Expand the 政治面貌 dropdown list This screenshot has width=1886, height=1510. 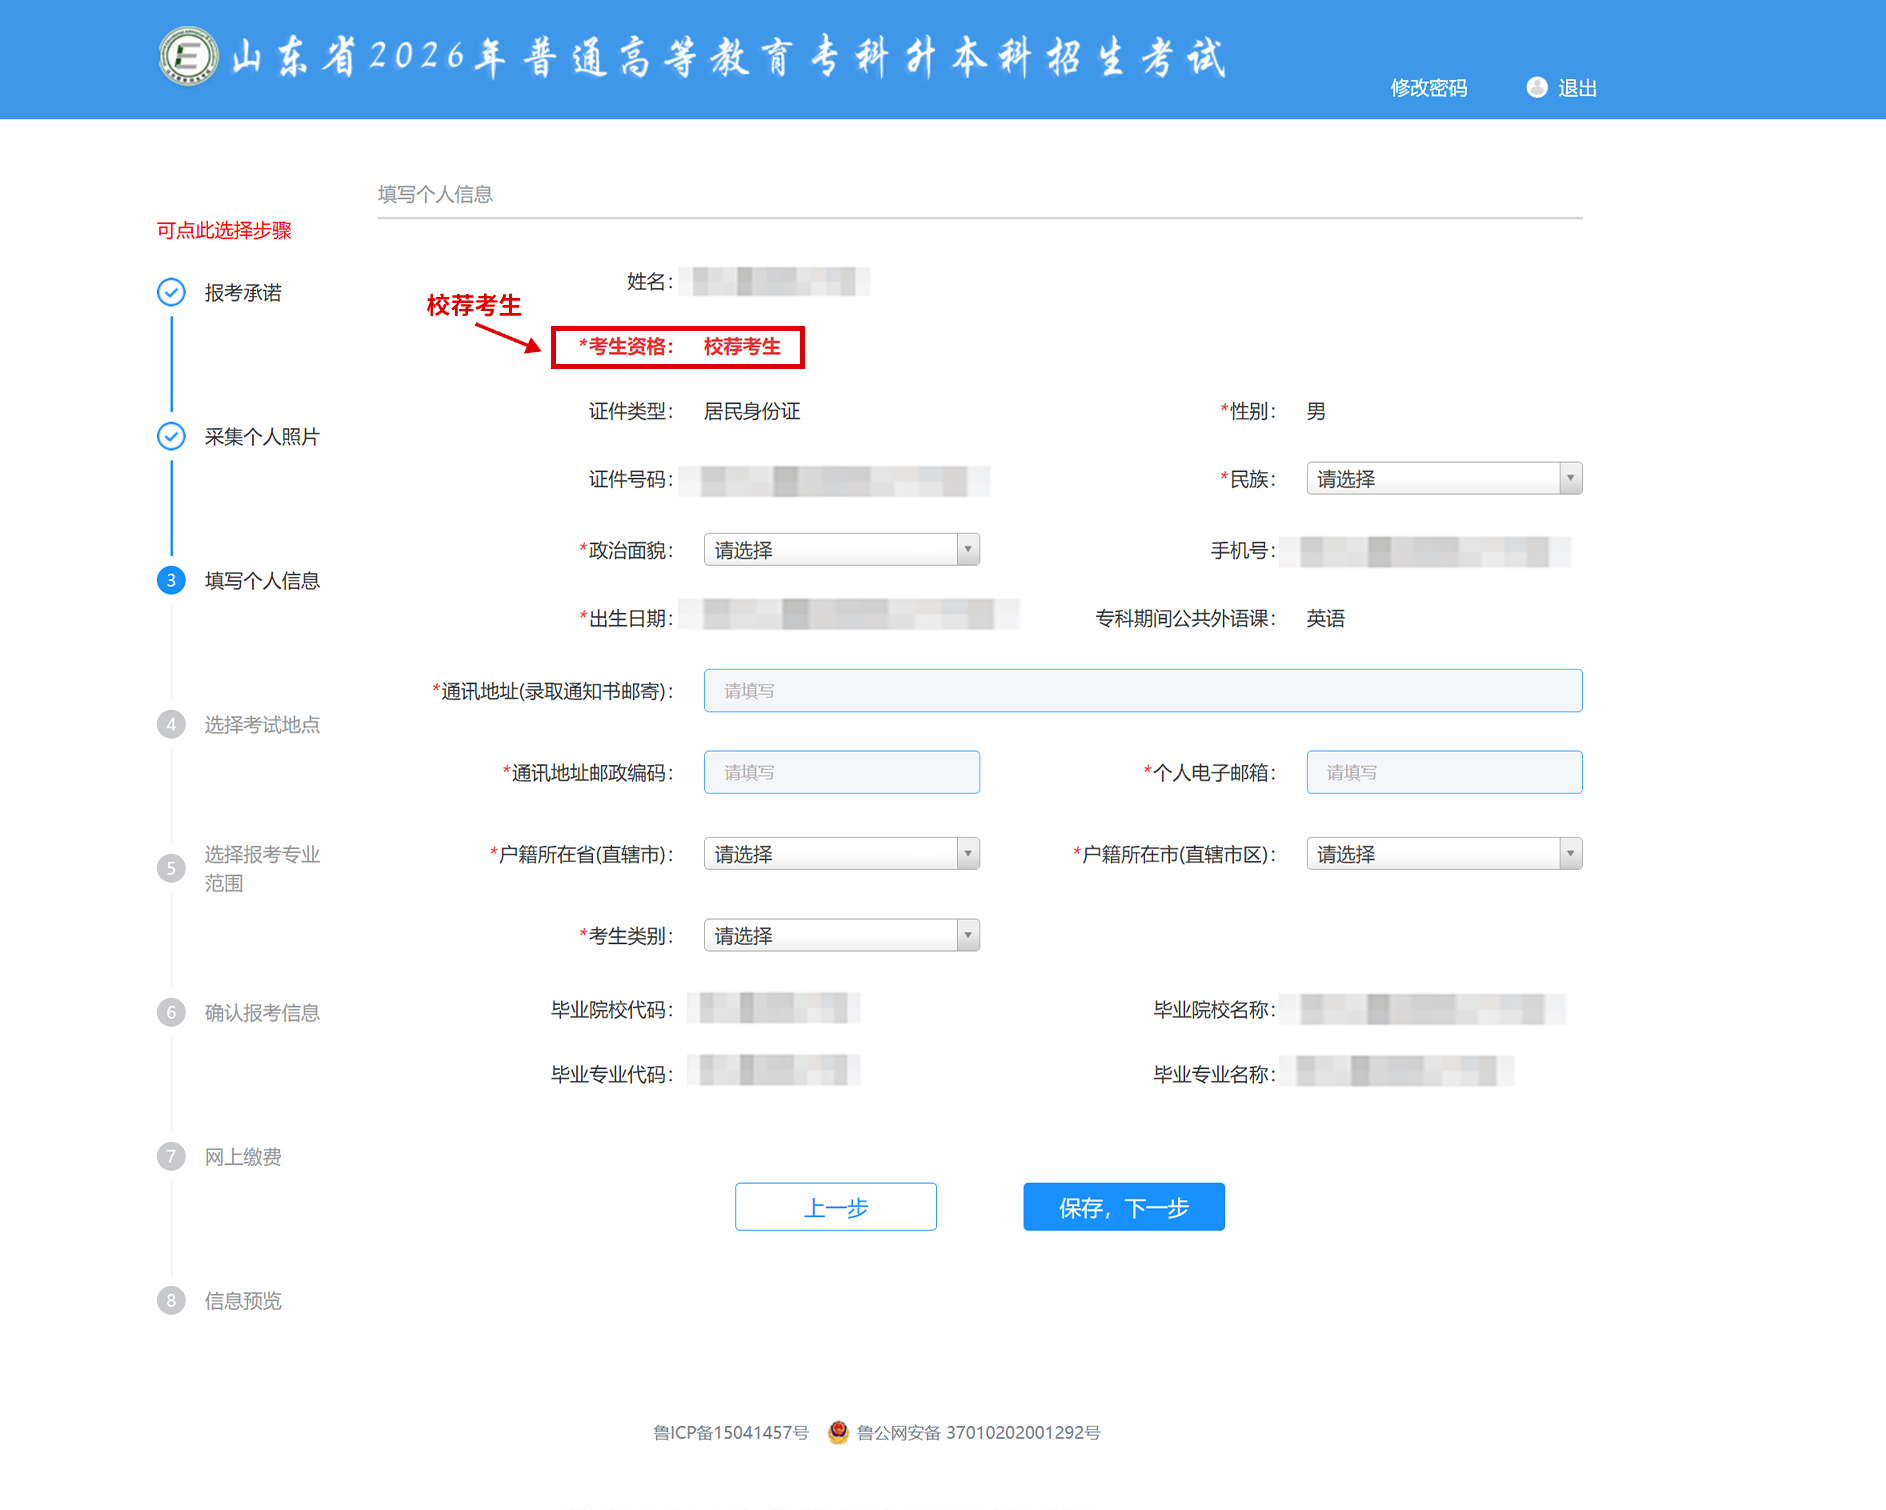(x=841, y=550)
